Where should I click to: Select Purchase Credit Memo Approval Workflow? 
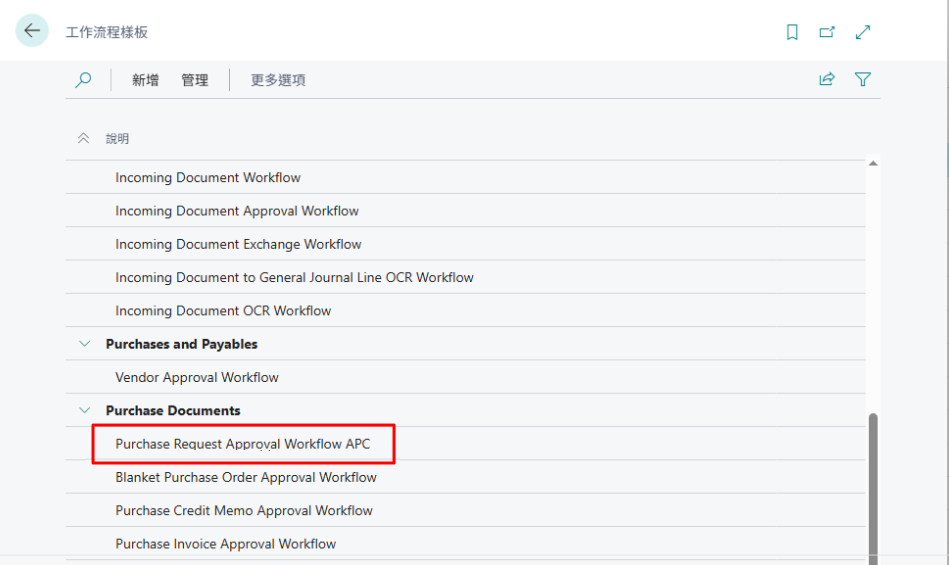465,510
